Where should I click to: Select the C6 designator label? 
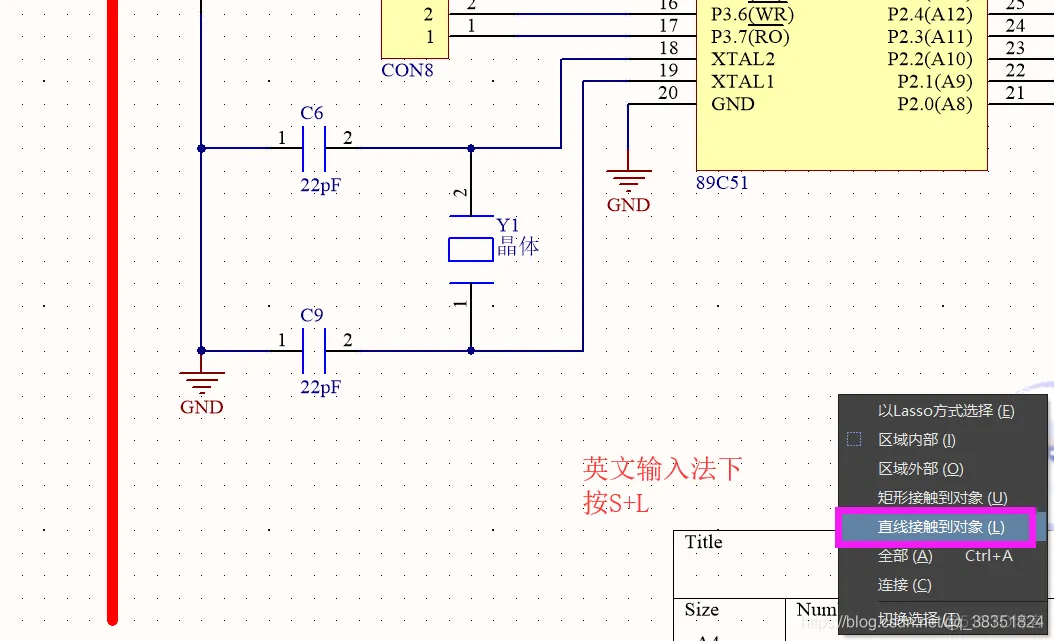pos(312,113)
